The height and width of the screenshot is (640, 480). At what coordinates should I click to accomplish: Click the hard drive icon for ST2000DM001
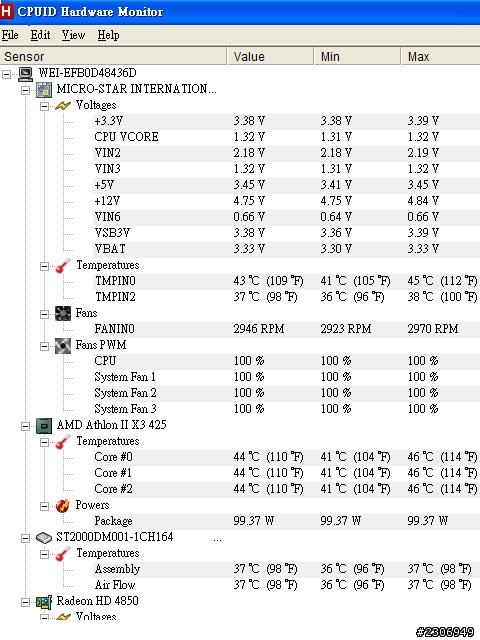coord(44,538)
